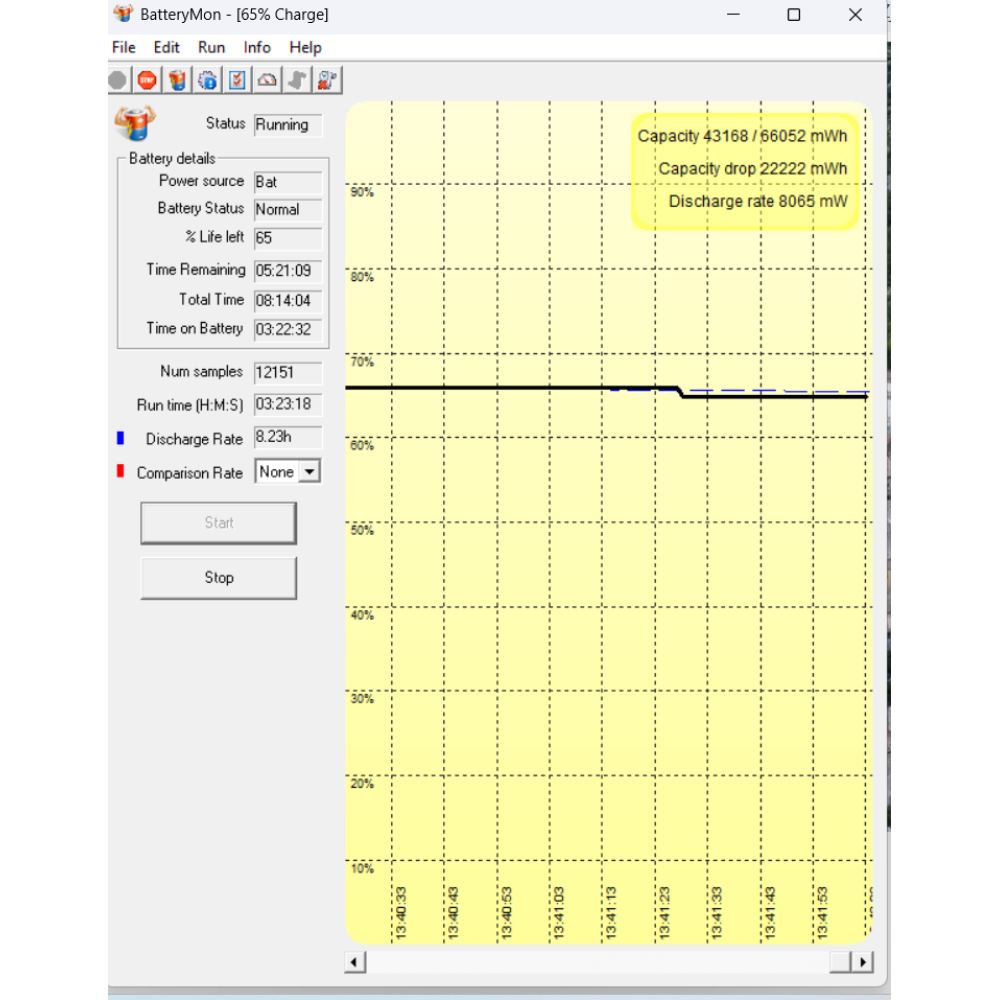Click the checklist toolbar icon

point(237,80)
